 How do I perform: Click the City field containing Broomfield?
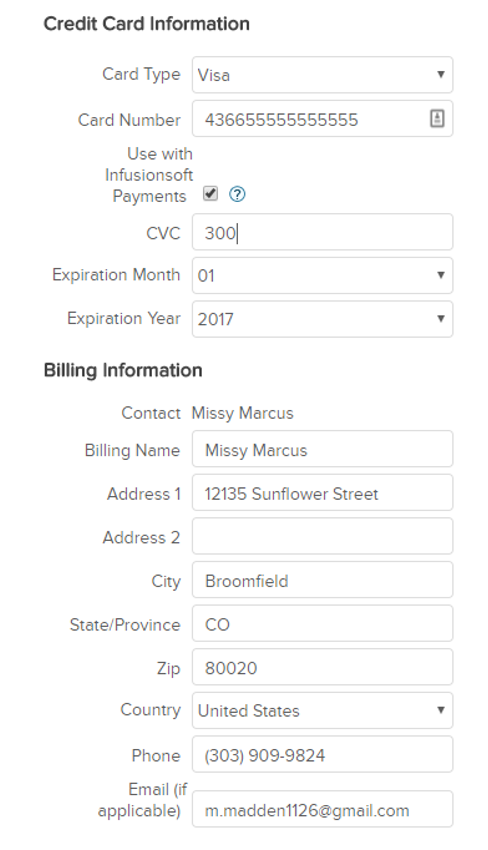click(x=322, y=579)
